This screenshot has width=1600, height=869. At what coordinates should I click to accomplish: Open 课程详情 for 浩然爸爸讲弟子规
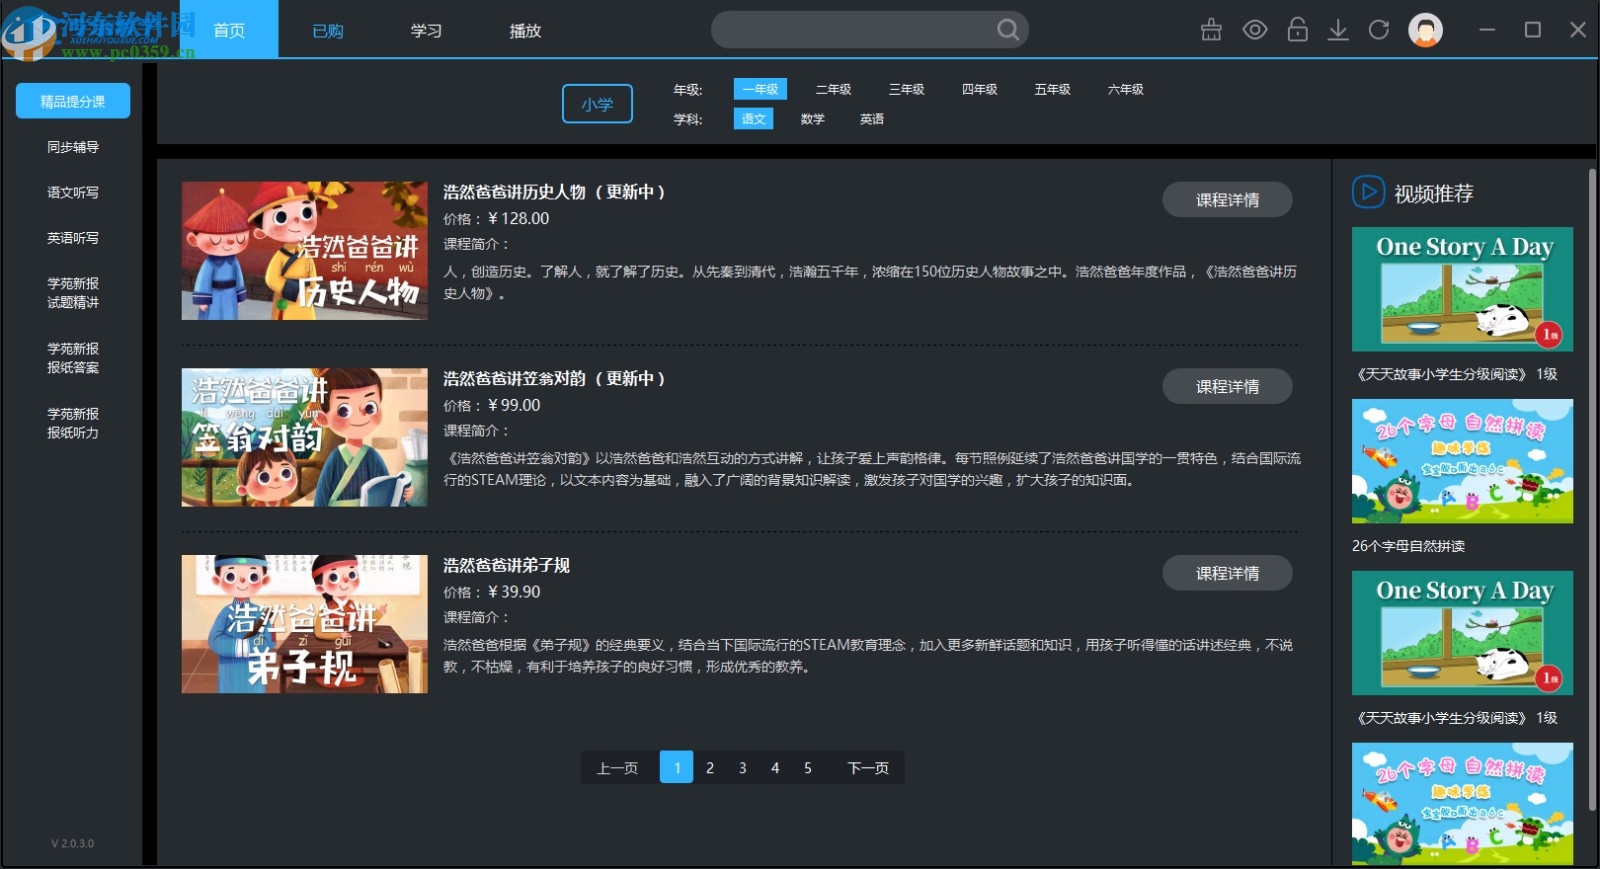[1227, 573]
